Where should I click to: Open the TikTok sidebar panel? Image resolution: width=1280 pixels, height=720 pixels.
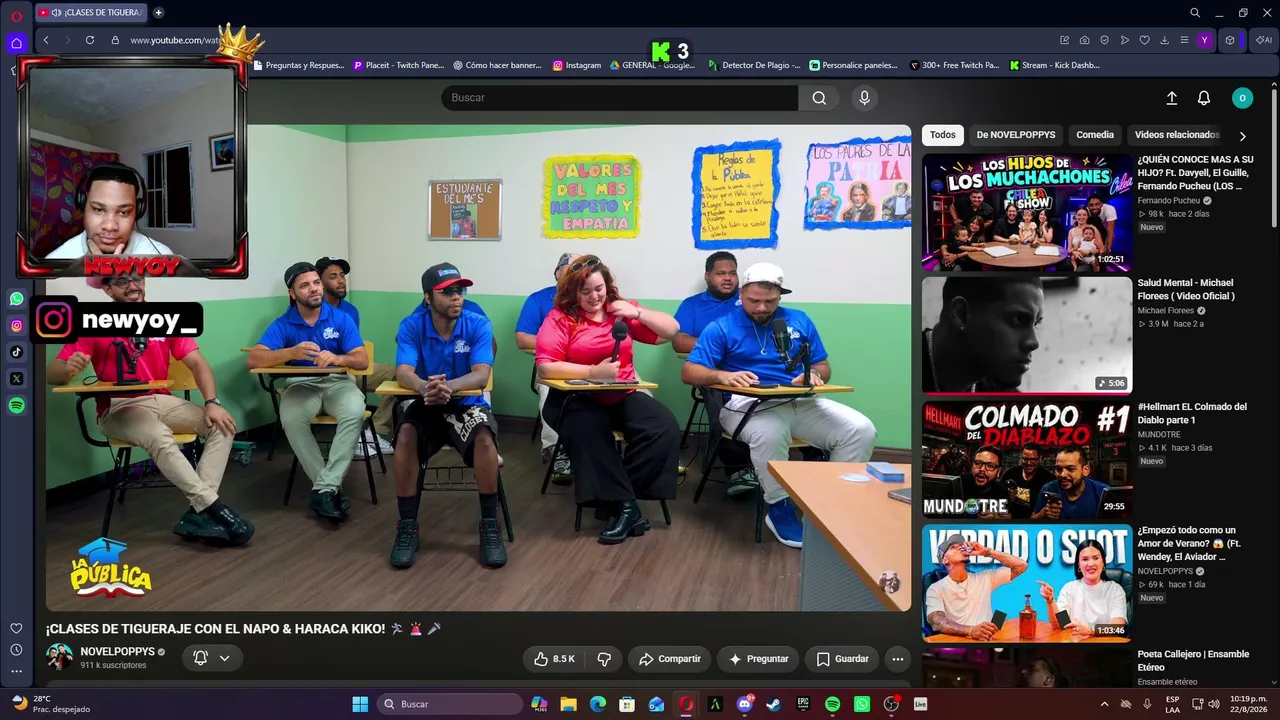(x=16, y=352)
